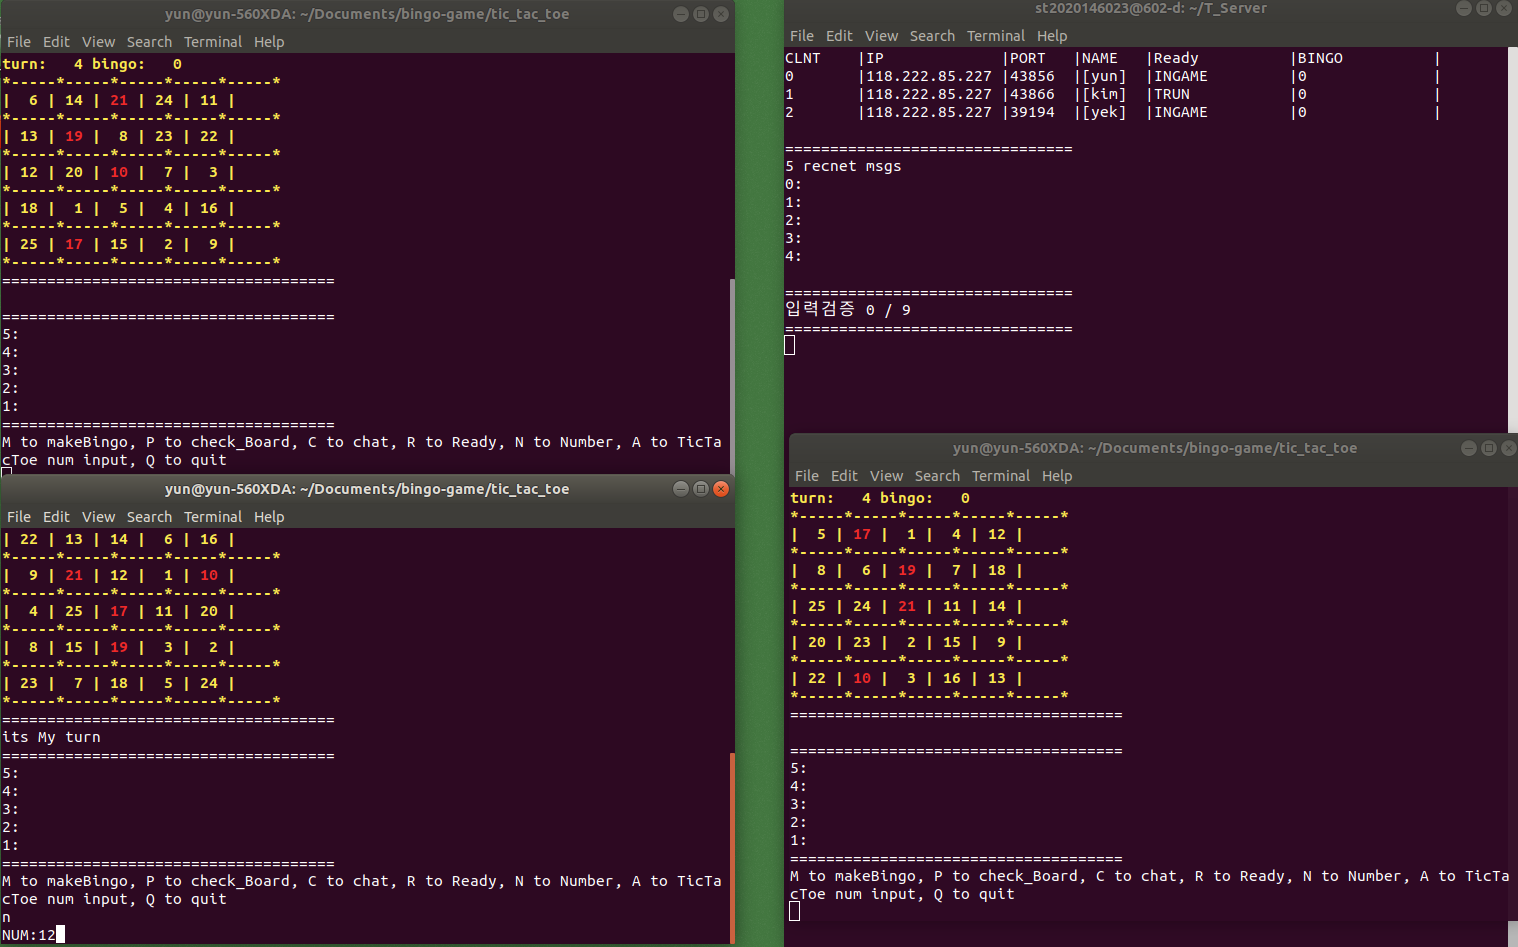Open Terminal menu in lower-right tic_tac_toe window
Screen dimensions: 1518x947
(x=1001, y=476)
